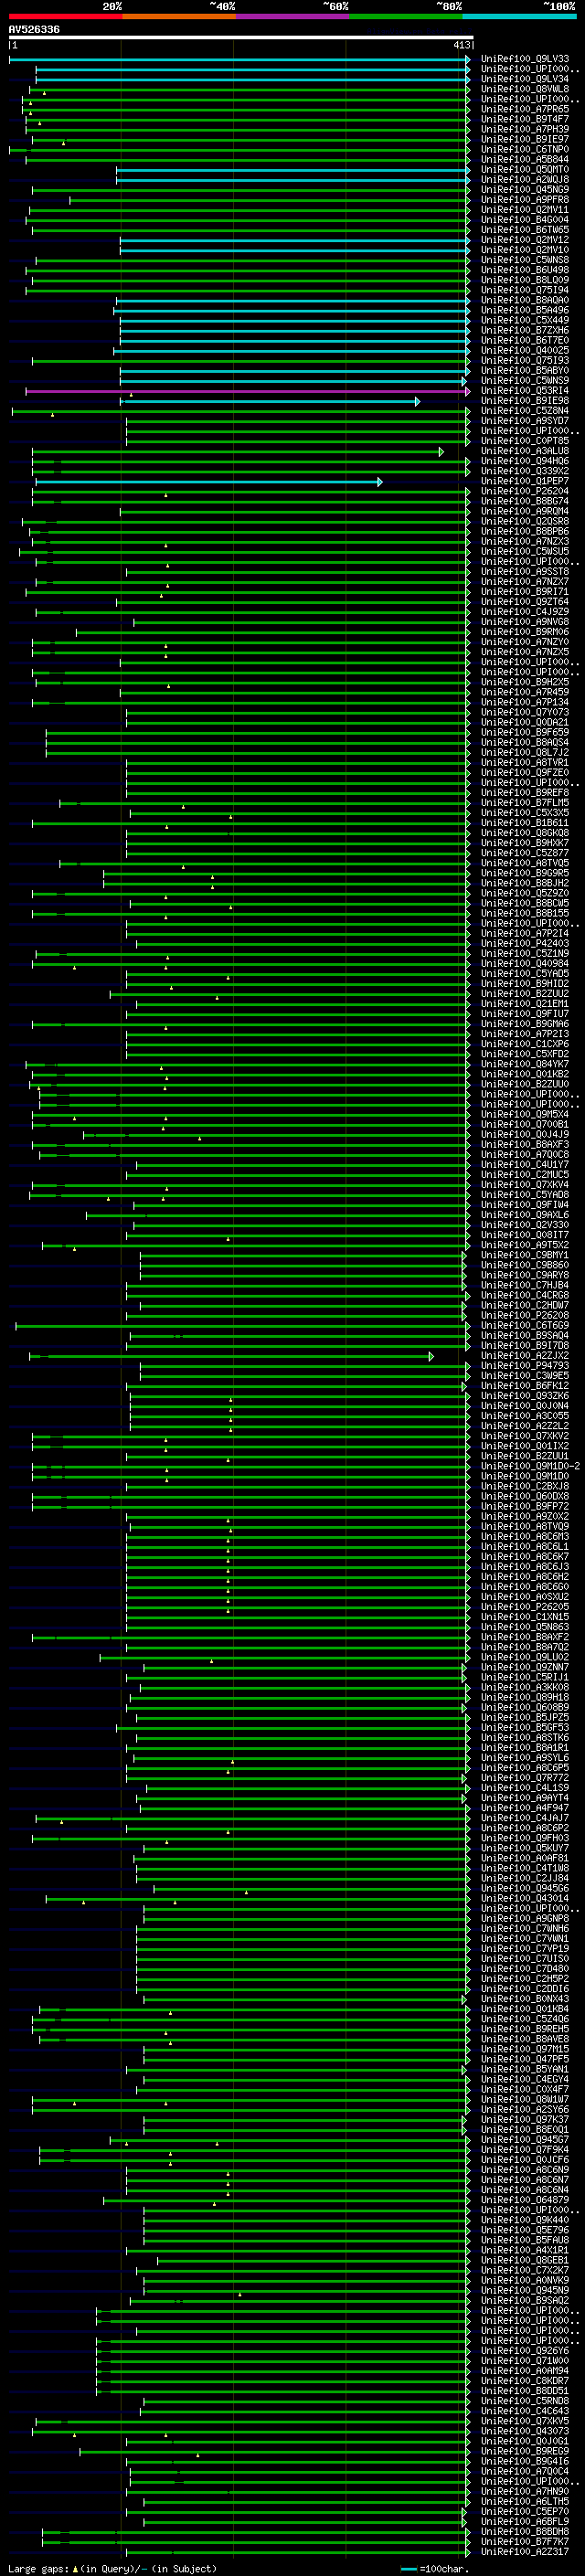Select hit label UniRef100_A2ZJX2
585x2576 pixels.
tap(525, 1356)
